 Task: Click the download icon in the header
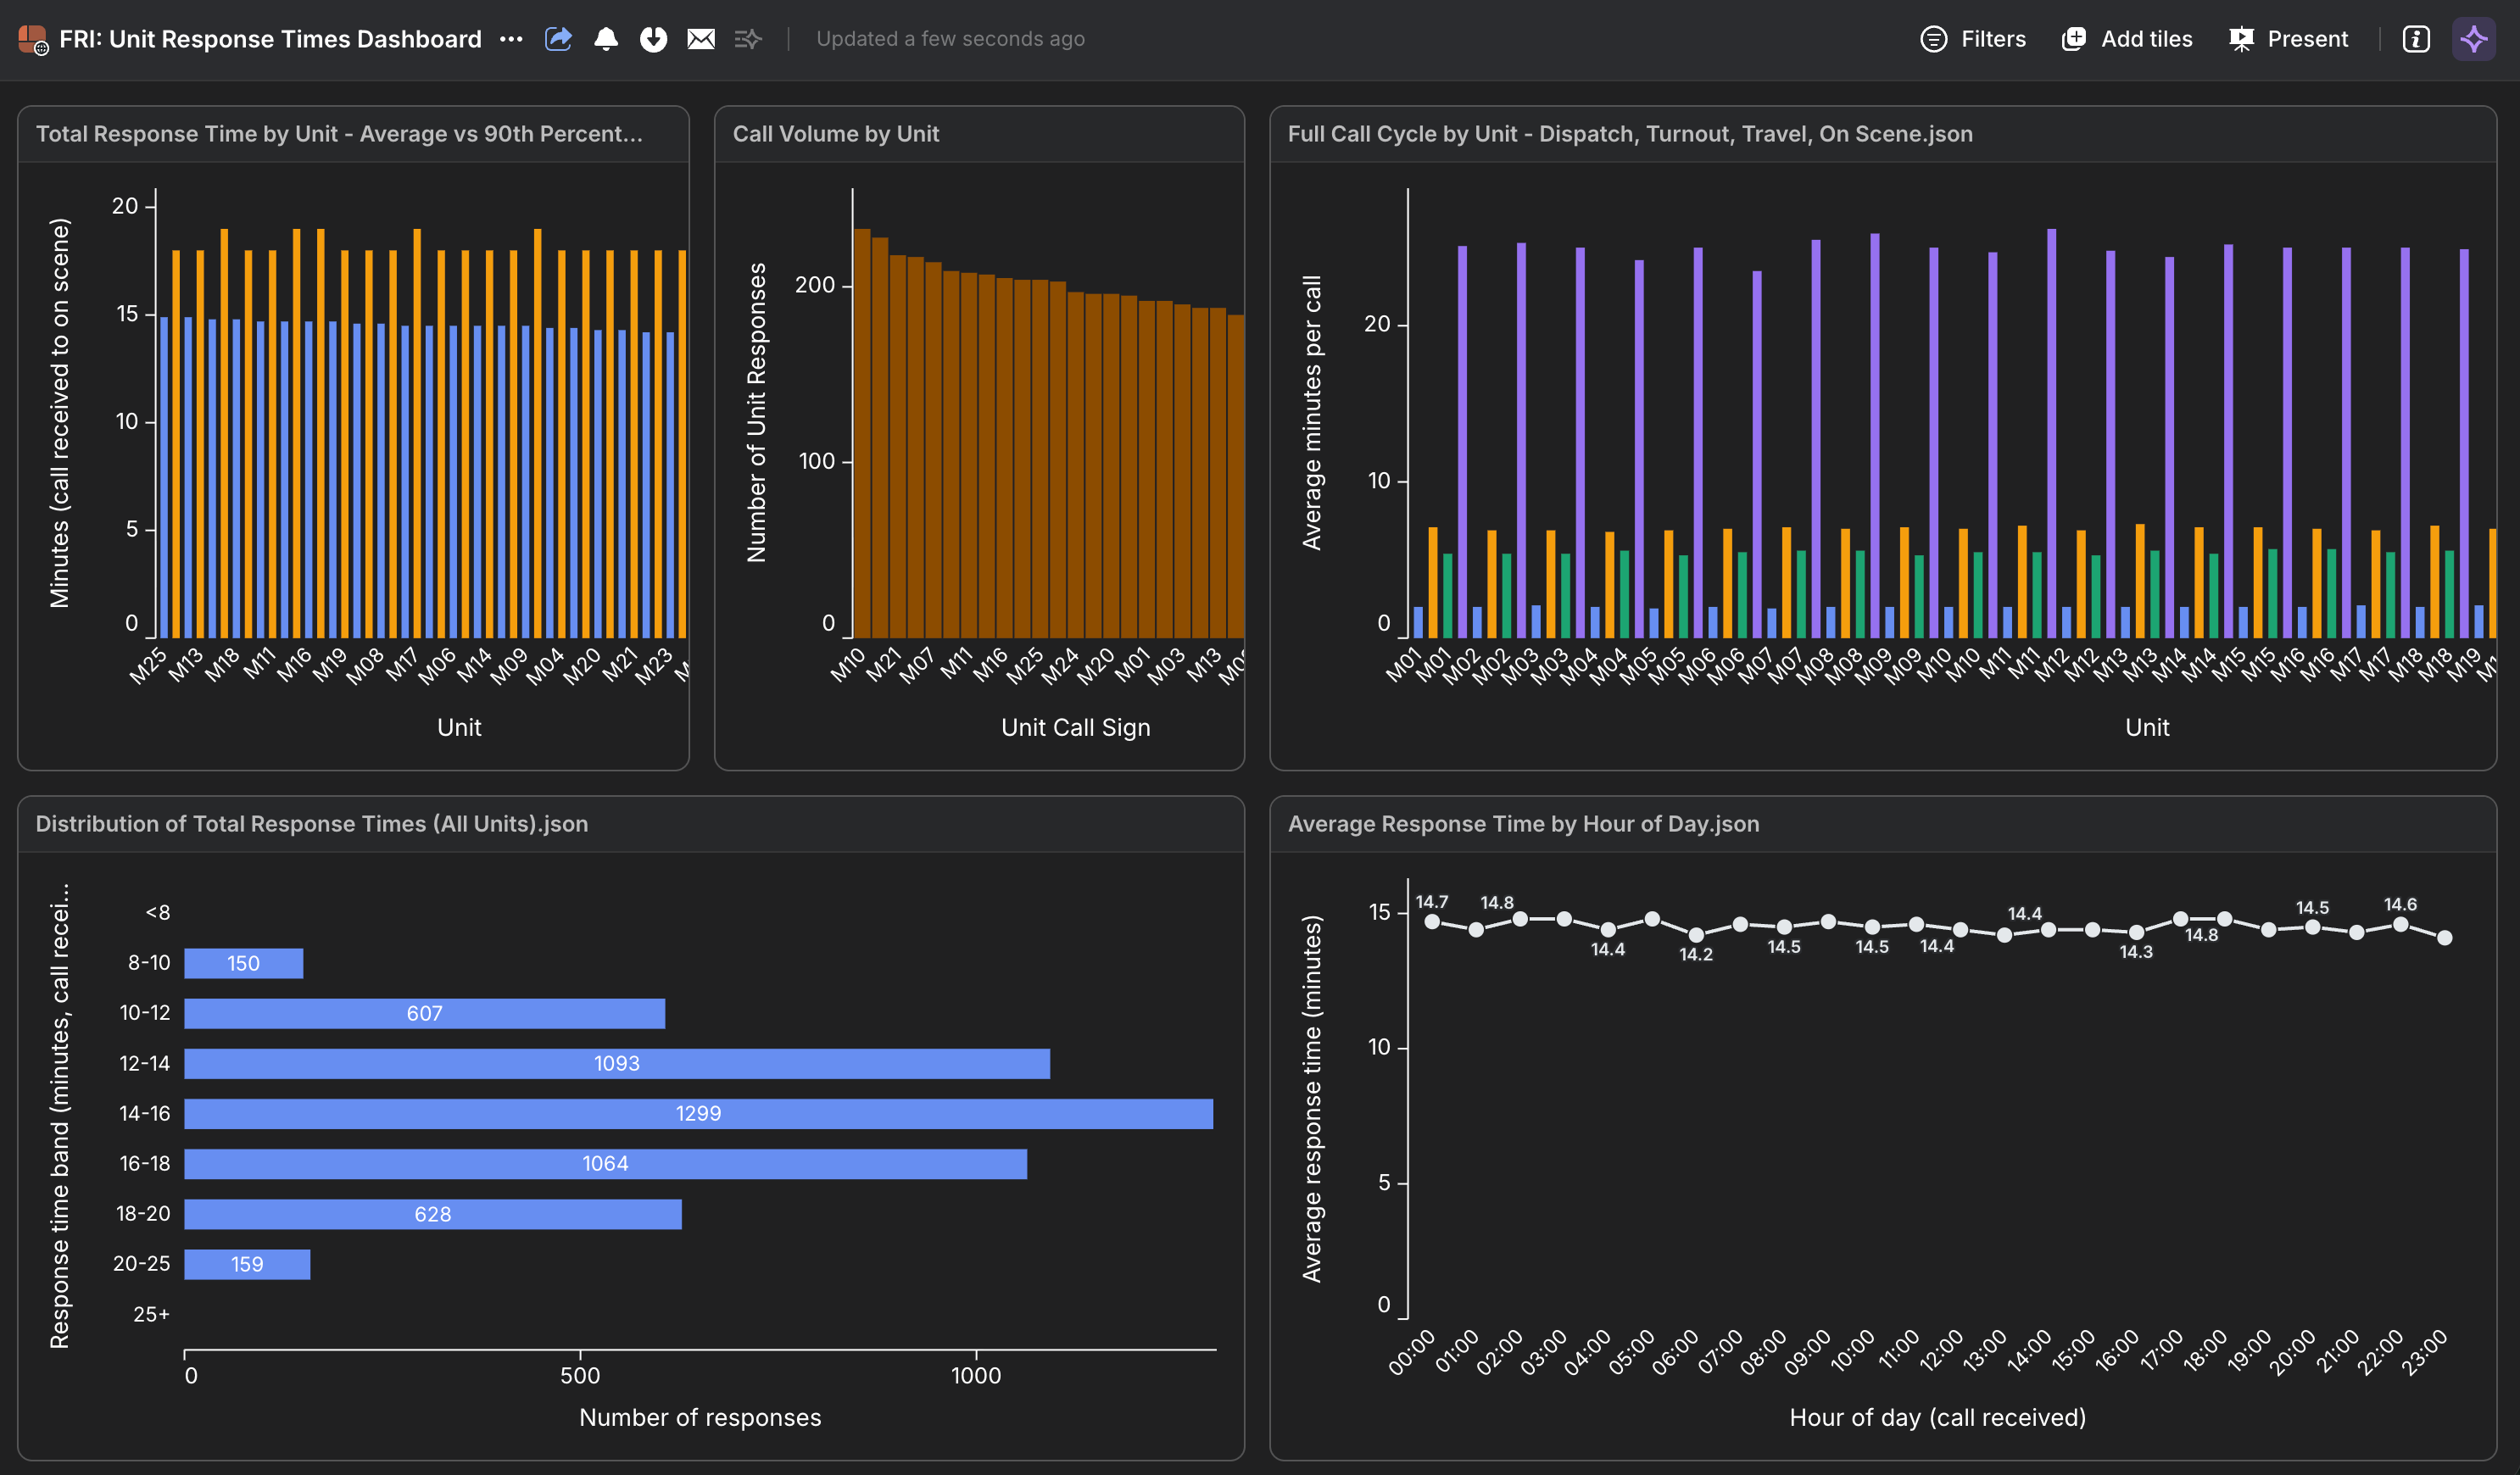(x=653, y=39)
